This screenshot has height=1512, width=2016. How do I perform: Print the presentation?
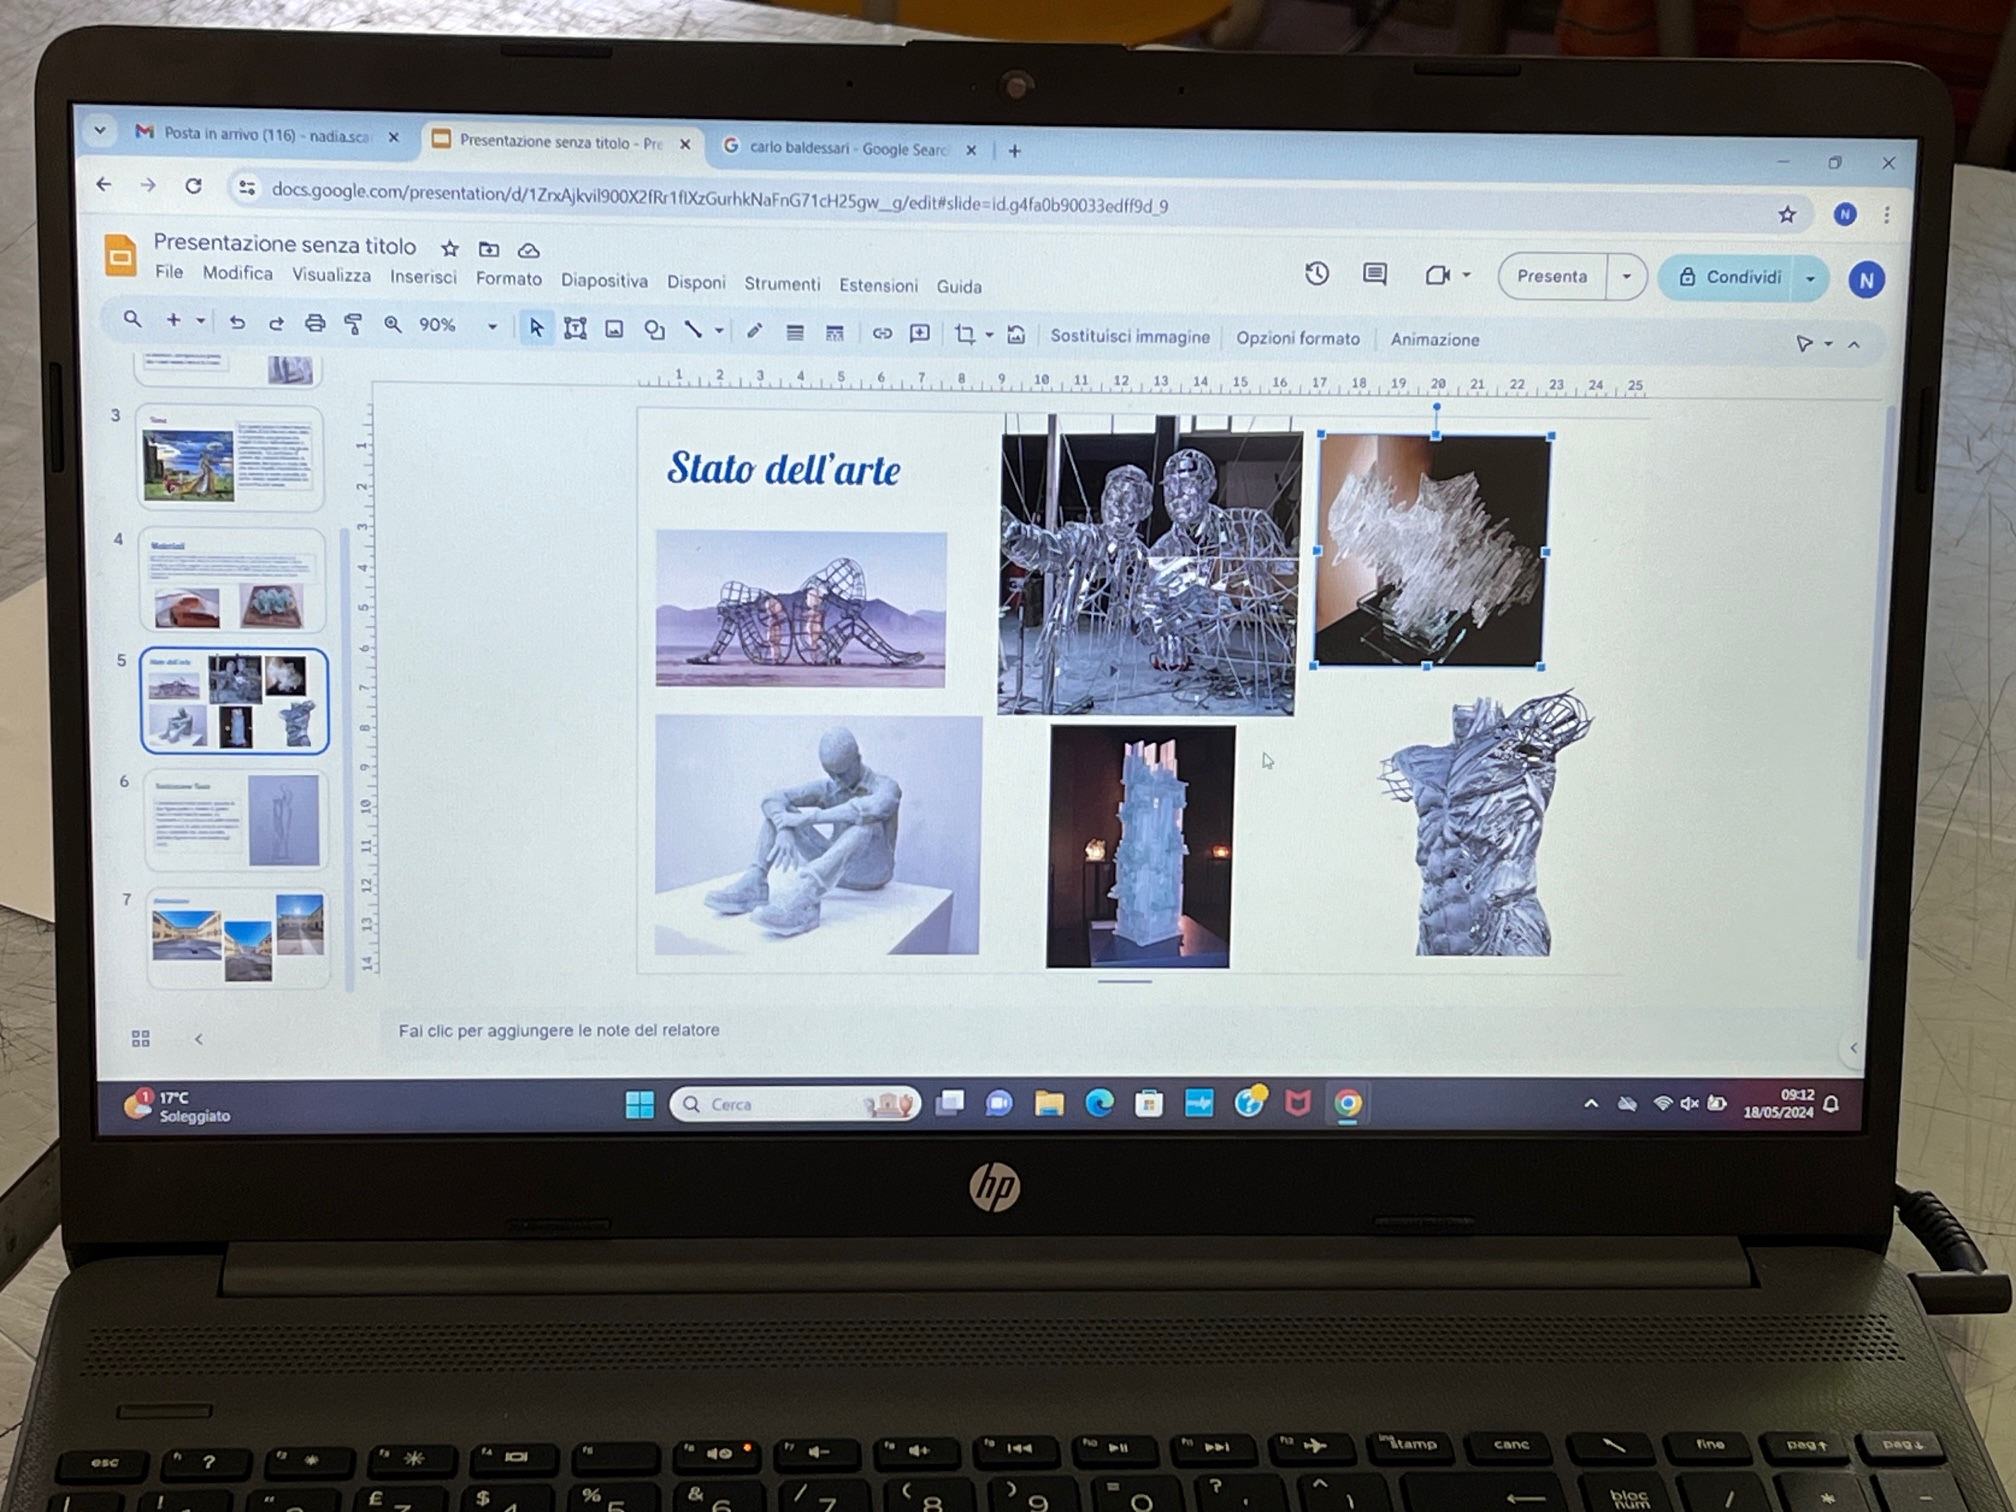pos(315,323)
